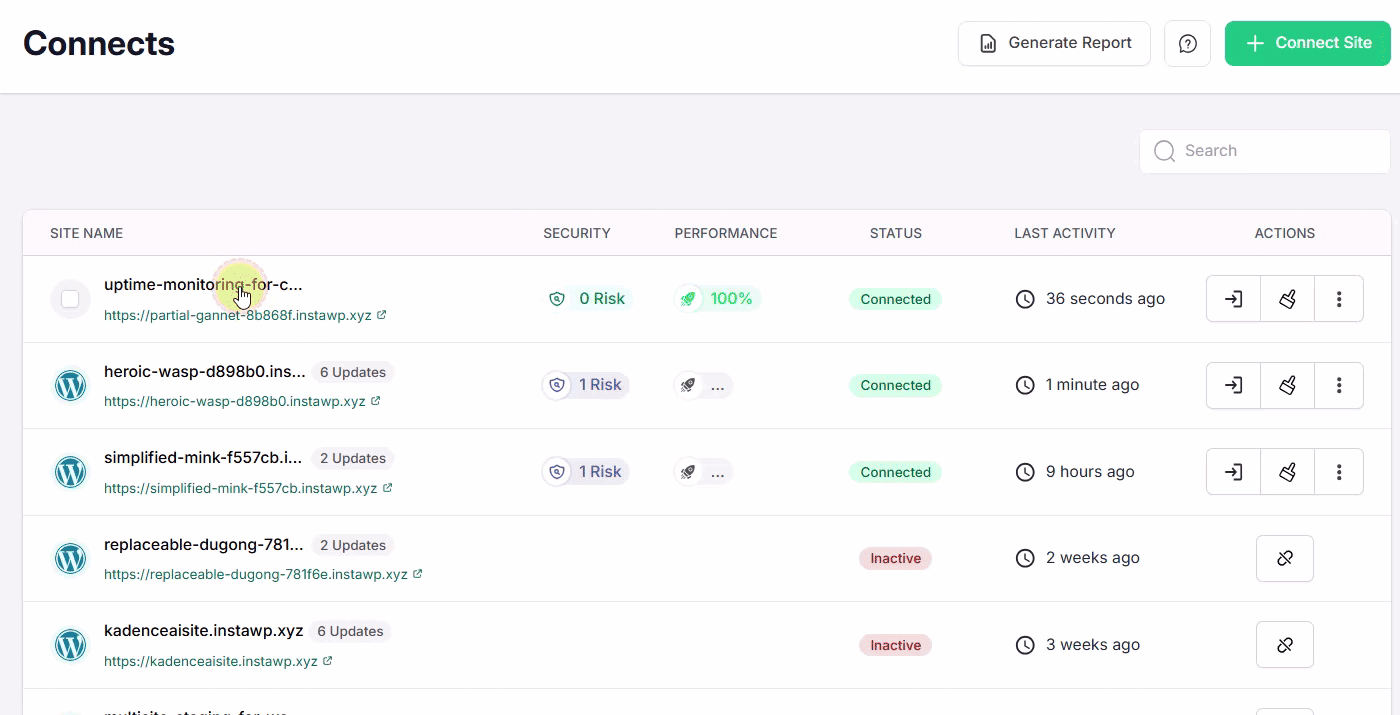This screenshot has height=715, width=1400.
Task: Tick the checkbox for uptime-monitoring site row
Action: coord(70,299)
